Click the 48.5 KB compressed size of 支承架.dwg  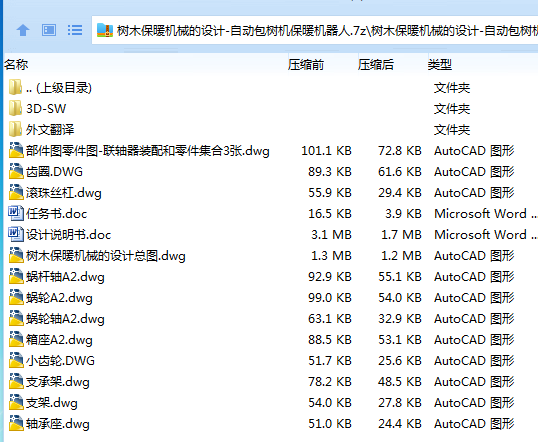point(400,382)
